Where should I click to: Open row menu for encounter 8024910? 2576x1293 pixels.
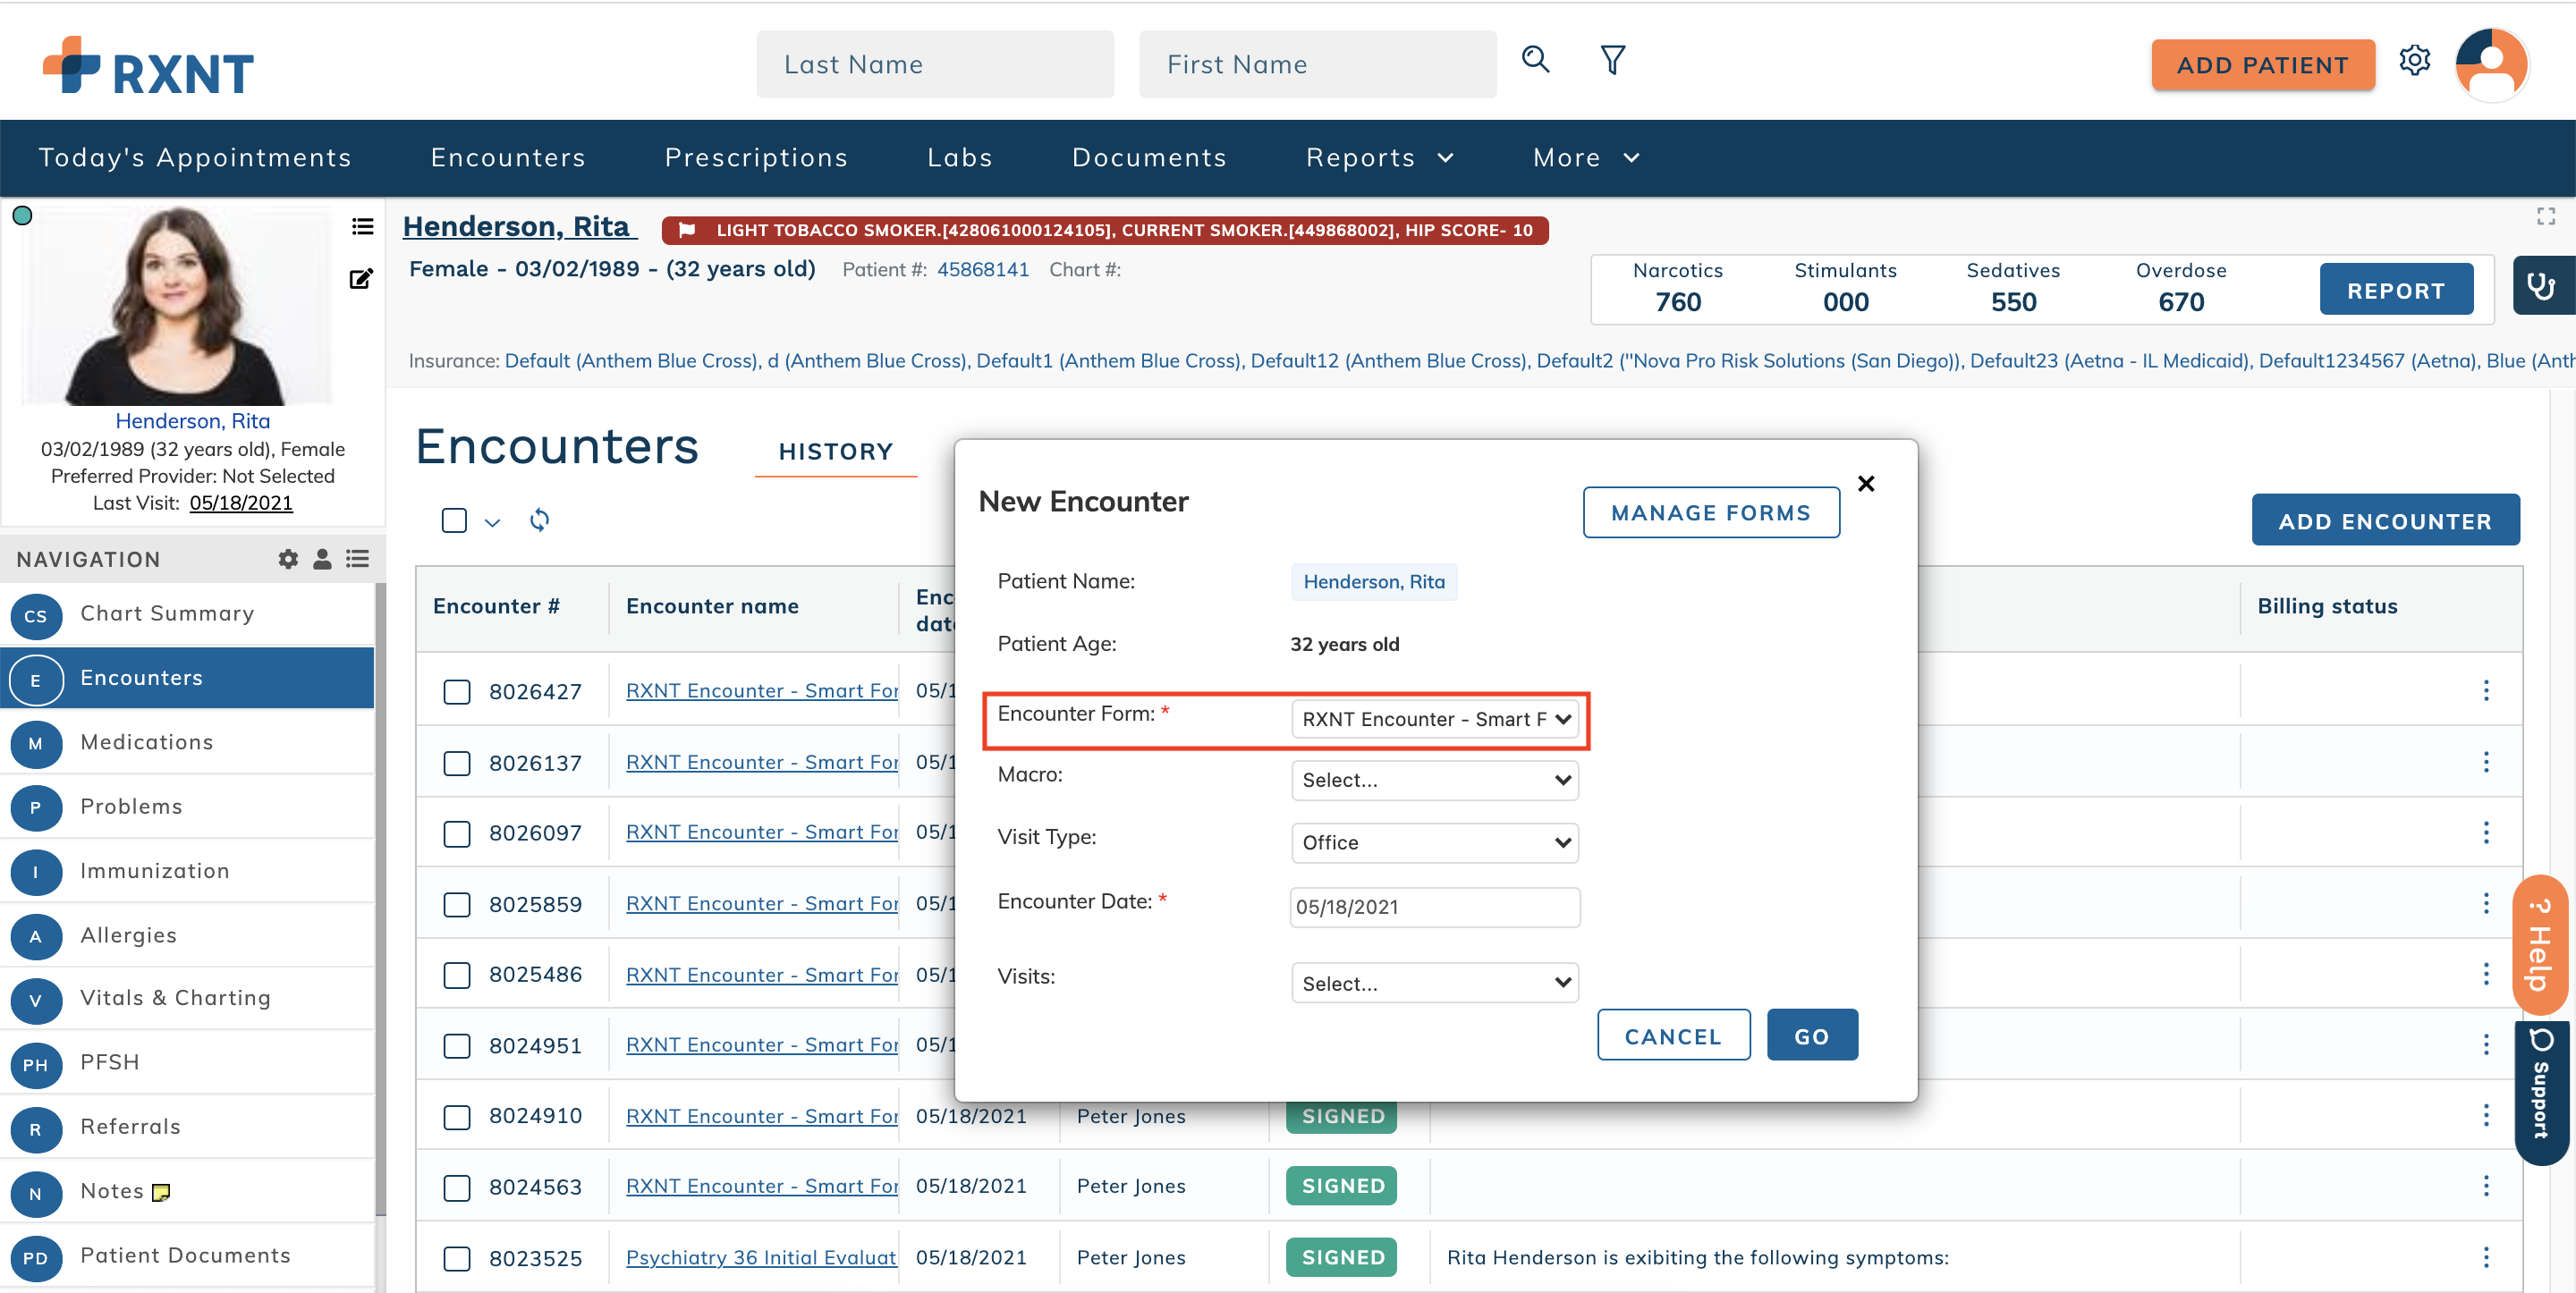point(2486,1115)
